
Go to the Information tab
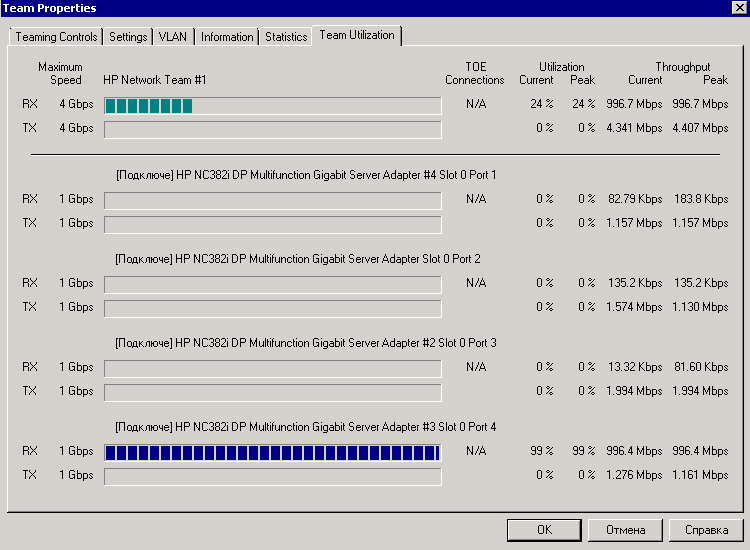click(227, 37)
